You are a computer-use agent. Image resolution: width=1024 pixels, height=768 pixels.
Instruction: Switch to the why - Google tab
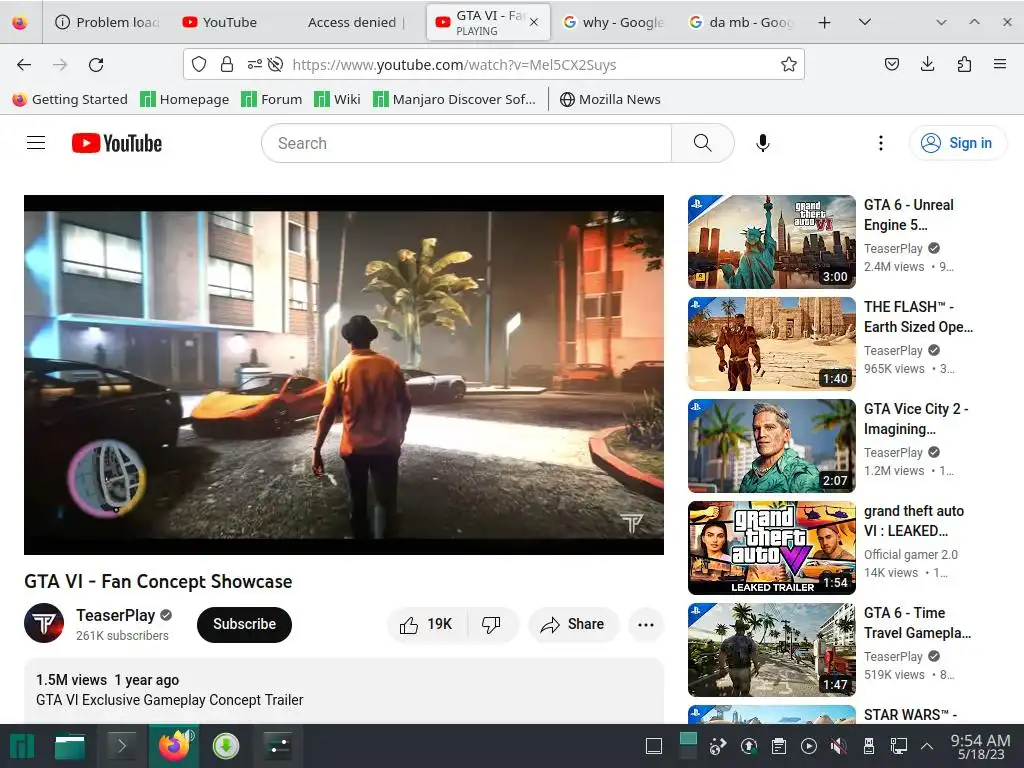click(614, 22)
